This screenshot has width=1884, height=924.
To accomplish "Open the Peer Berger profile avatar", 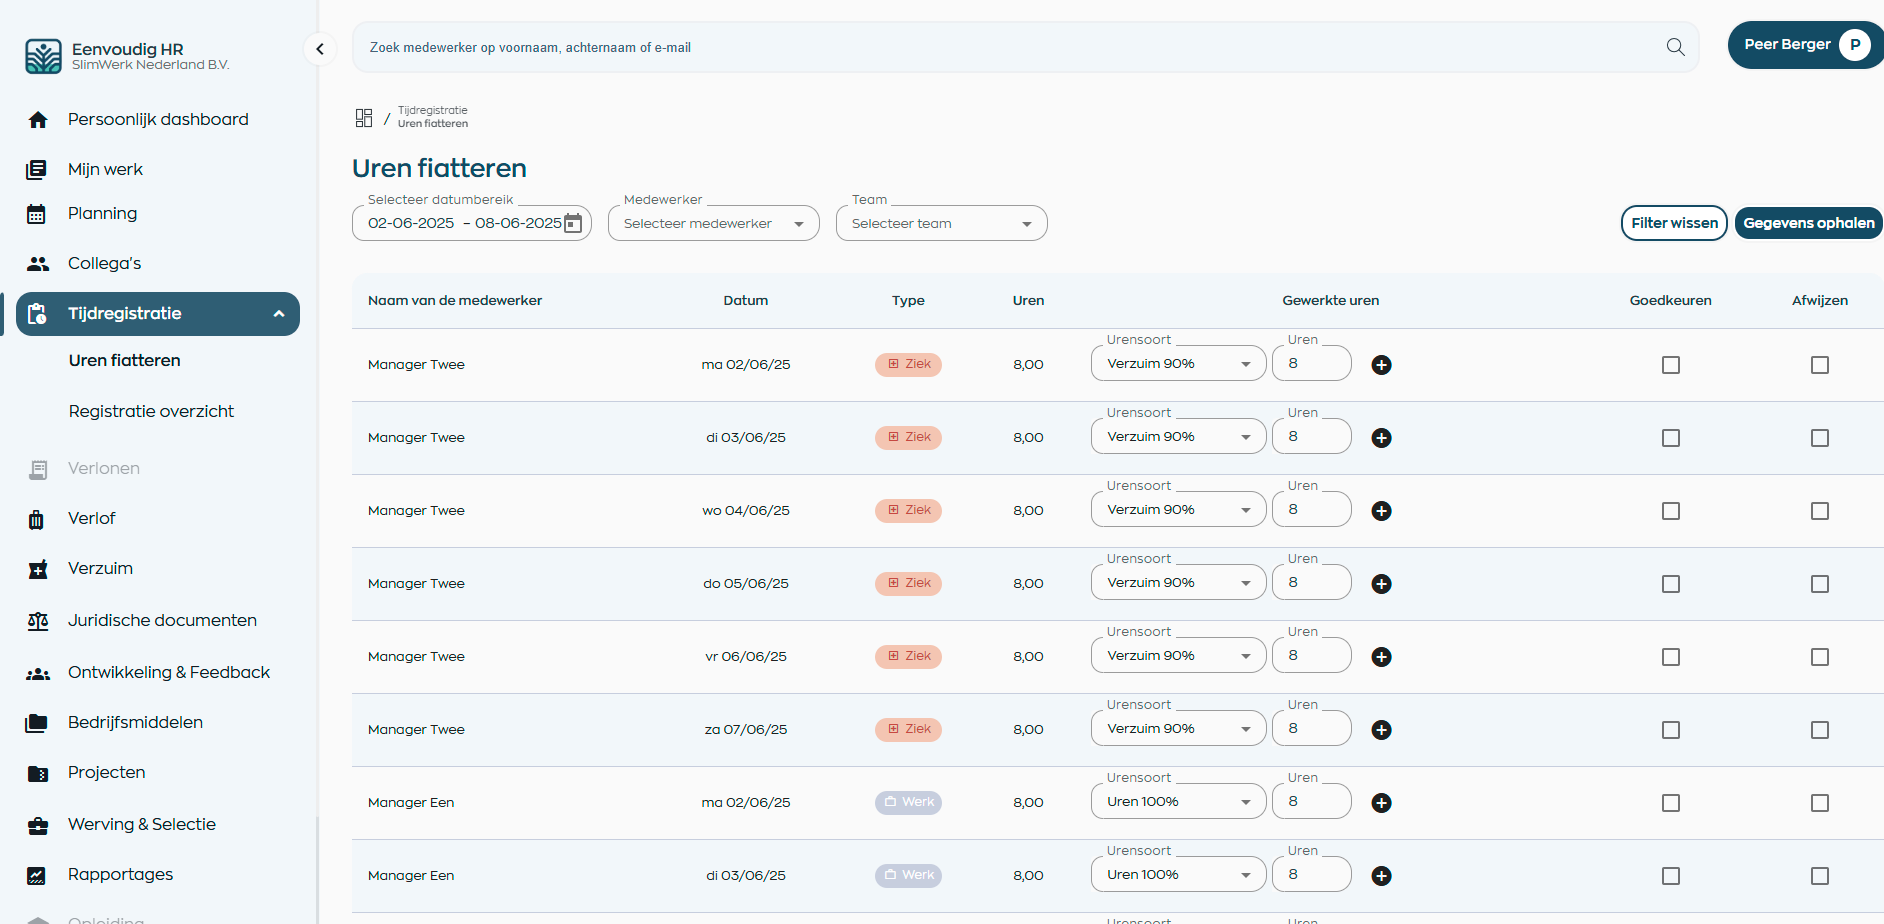I will point(1855,45).
